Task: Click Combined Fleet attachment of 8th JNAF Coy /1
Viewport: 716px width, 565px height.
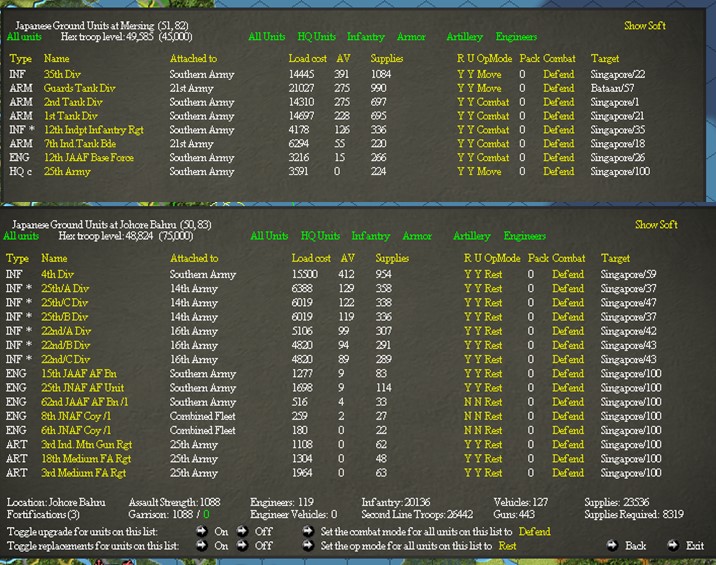Action: click(203, 416)
